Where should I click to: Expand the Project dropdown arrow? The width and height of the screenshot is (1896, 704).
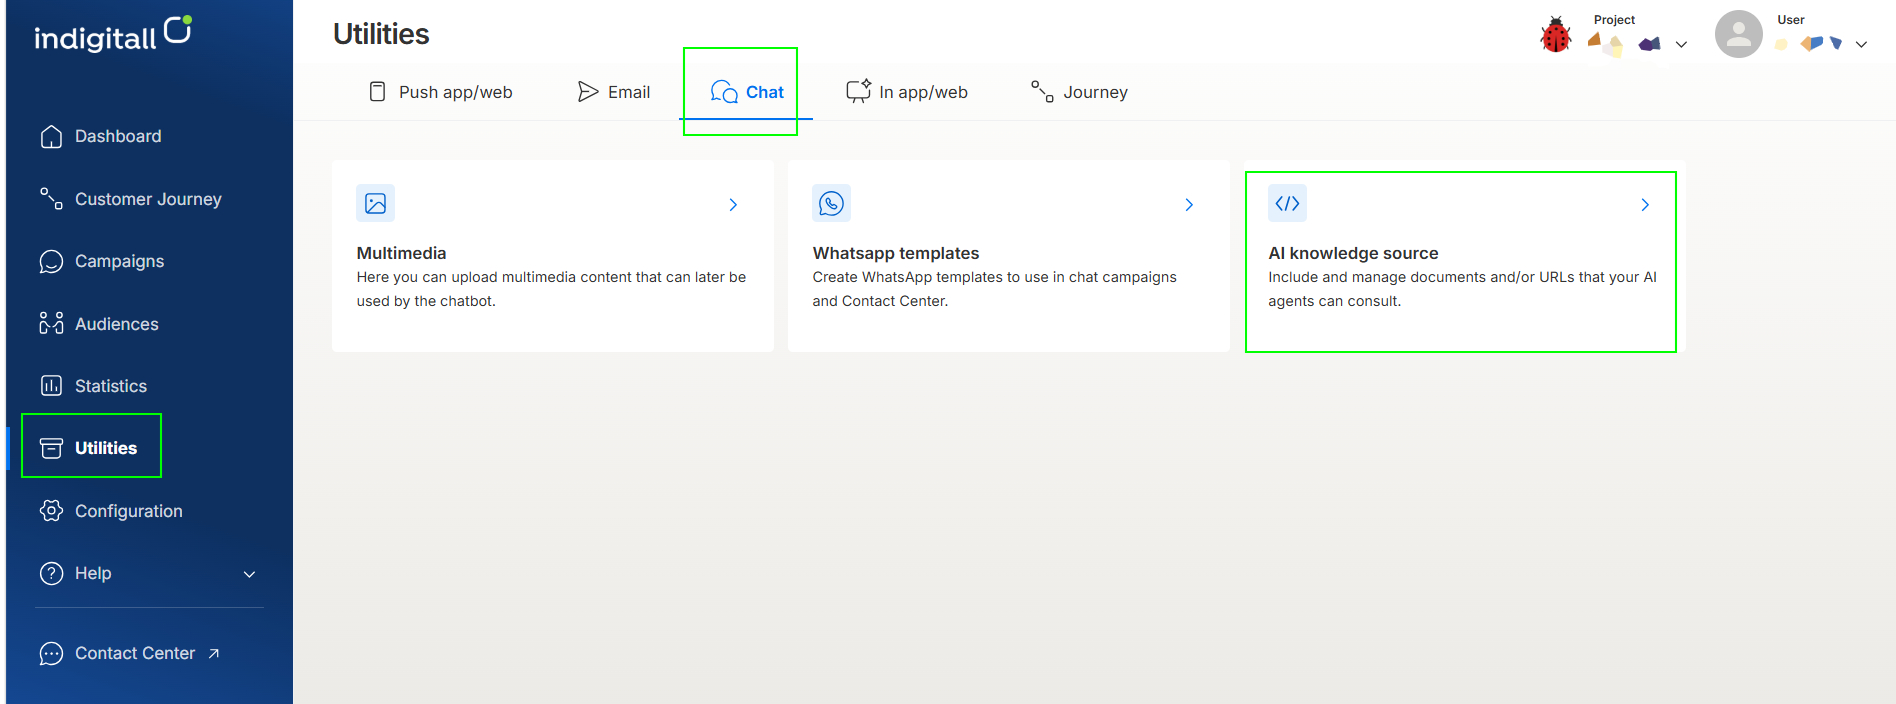(1681, 44)
